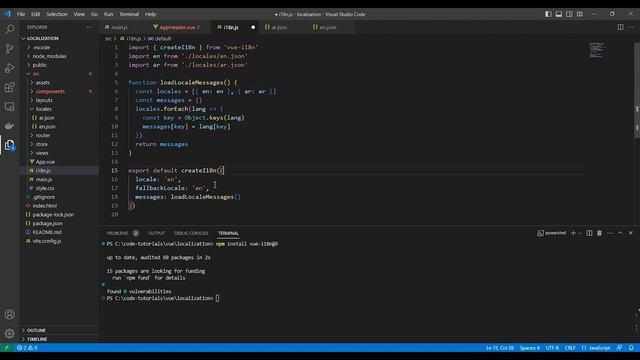Open the Terminal menu
640x360 pixels.
(x=129, y=14)
